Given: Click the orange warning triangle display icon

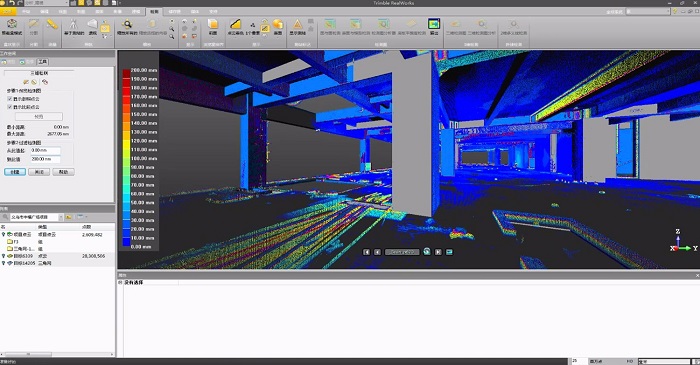Looking at the screenshot, I should (x=298, y=24).
